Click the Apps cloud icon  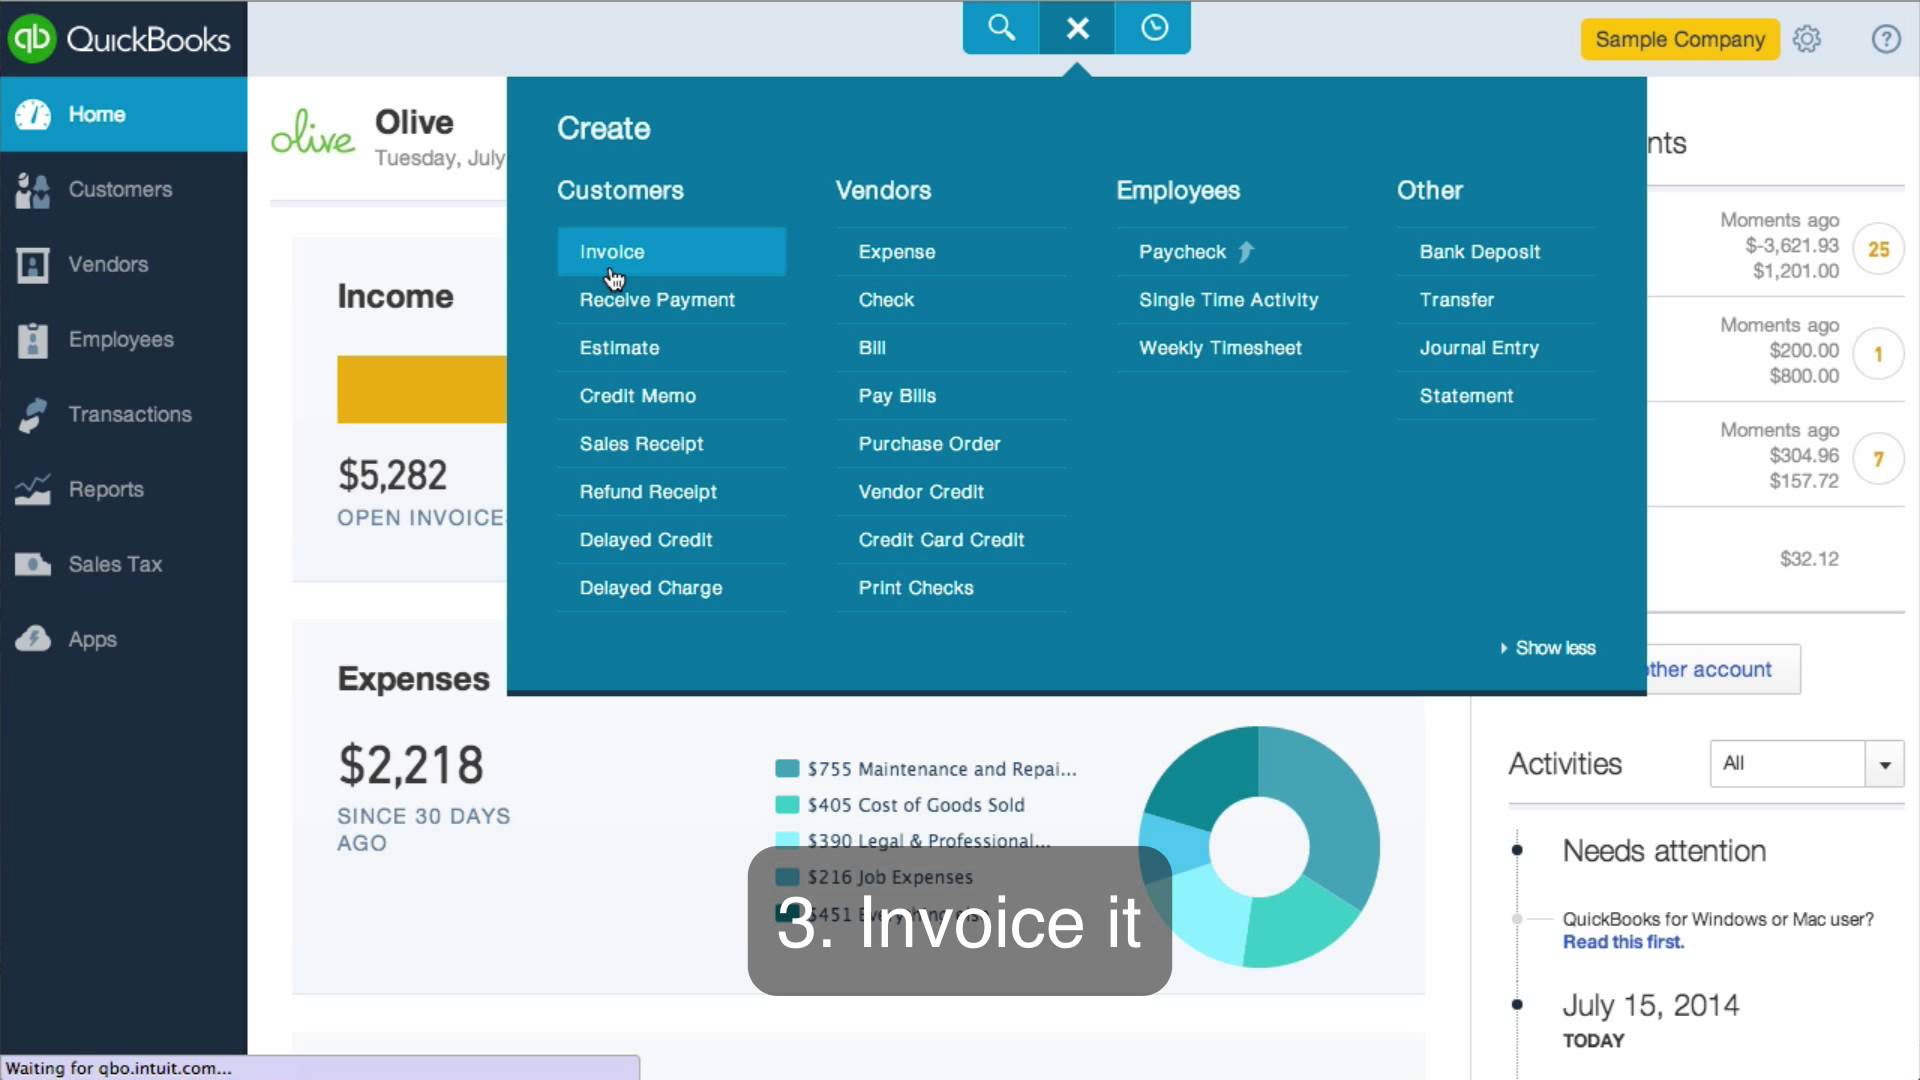pos(33,638)
